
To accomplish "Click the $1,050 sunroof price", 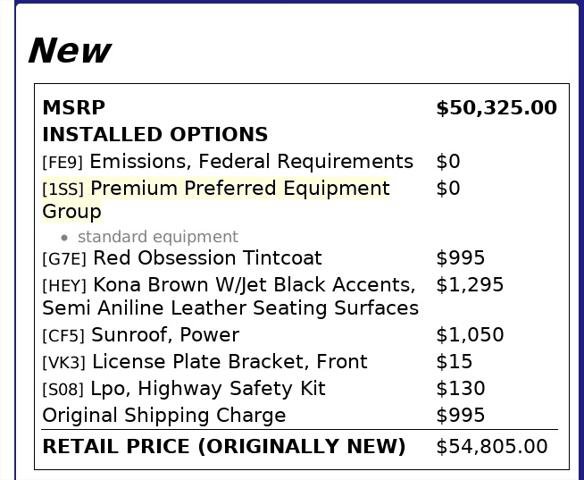I will (x=470, y=335).
